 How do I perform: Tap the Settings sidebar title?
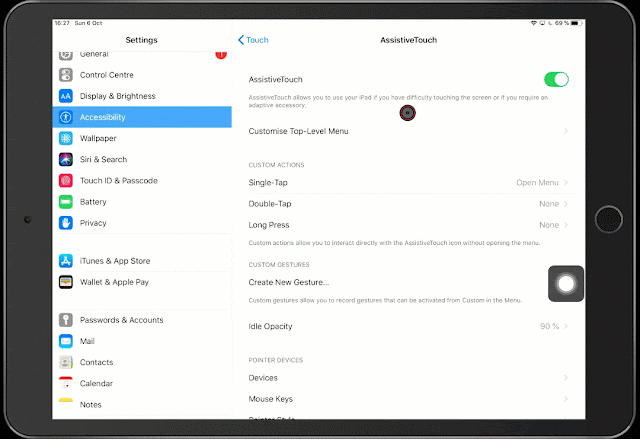click(141, 40)
